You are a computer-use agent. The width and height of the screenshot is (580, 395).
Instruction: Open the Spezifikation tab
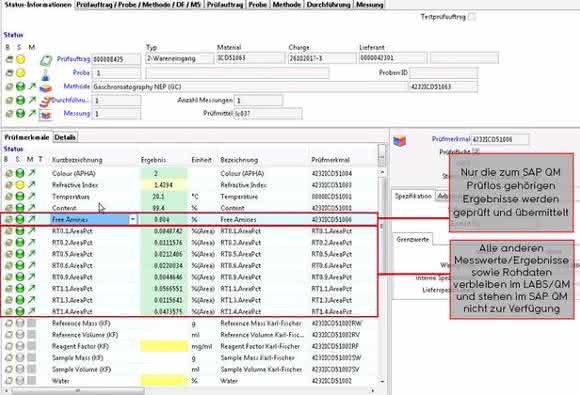pos(413,196)
